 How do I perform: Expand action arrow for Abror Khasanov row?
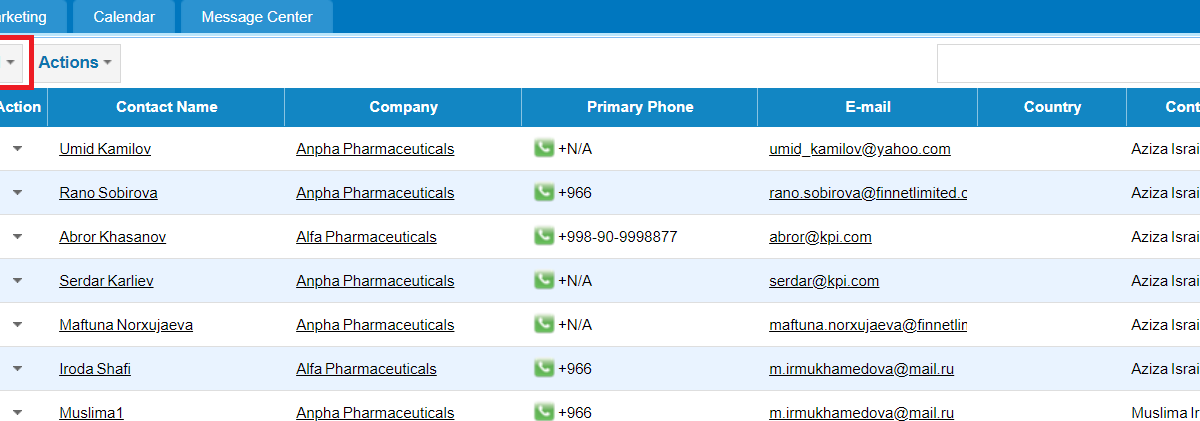pos(17,237)
